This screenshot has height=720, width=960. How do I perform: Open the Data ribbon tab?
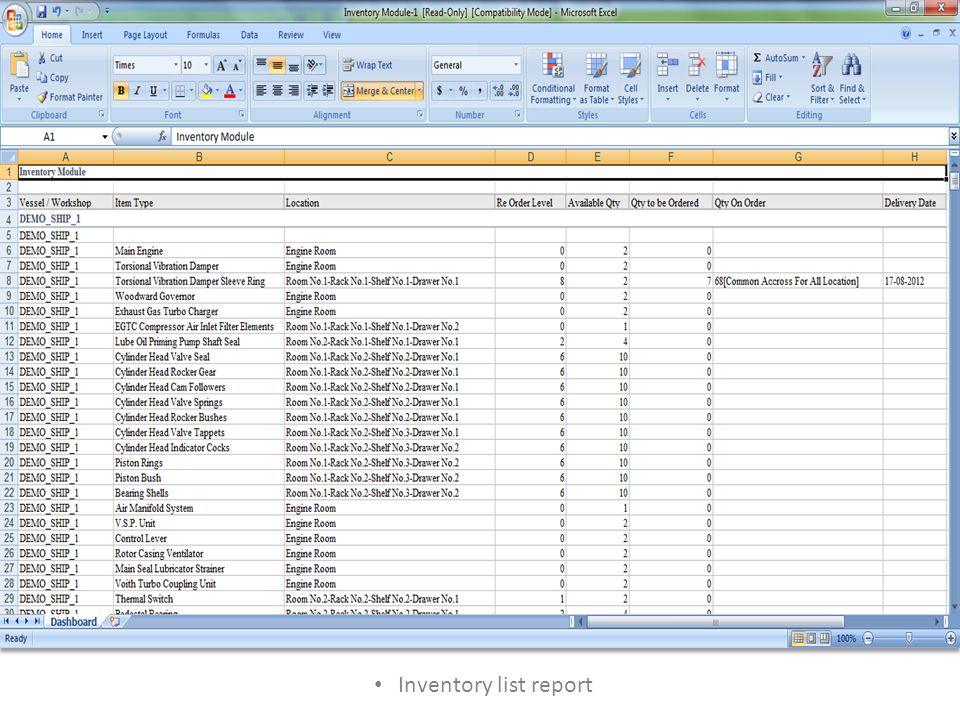(x=249, y=35)
